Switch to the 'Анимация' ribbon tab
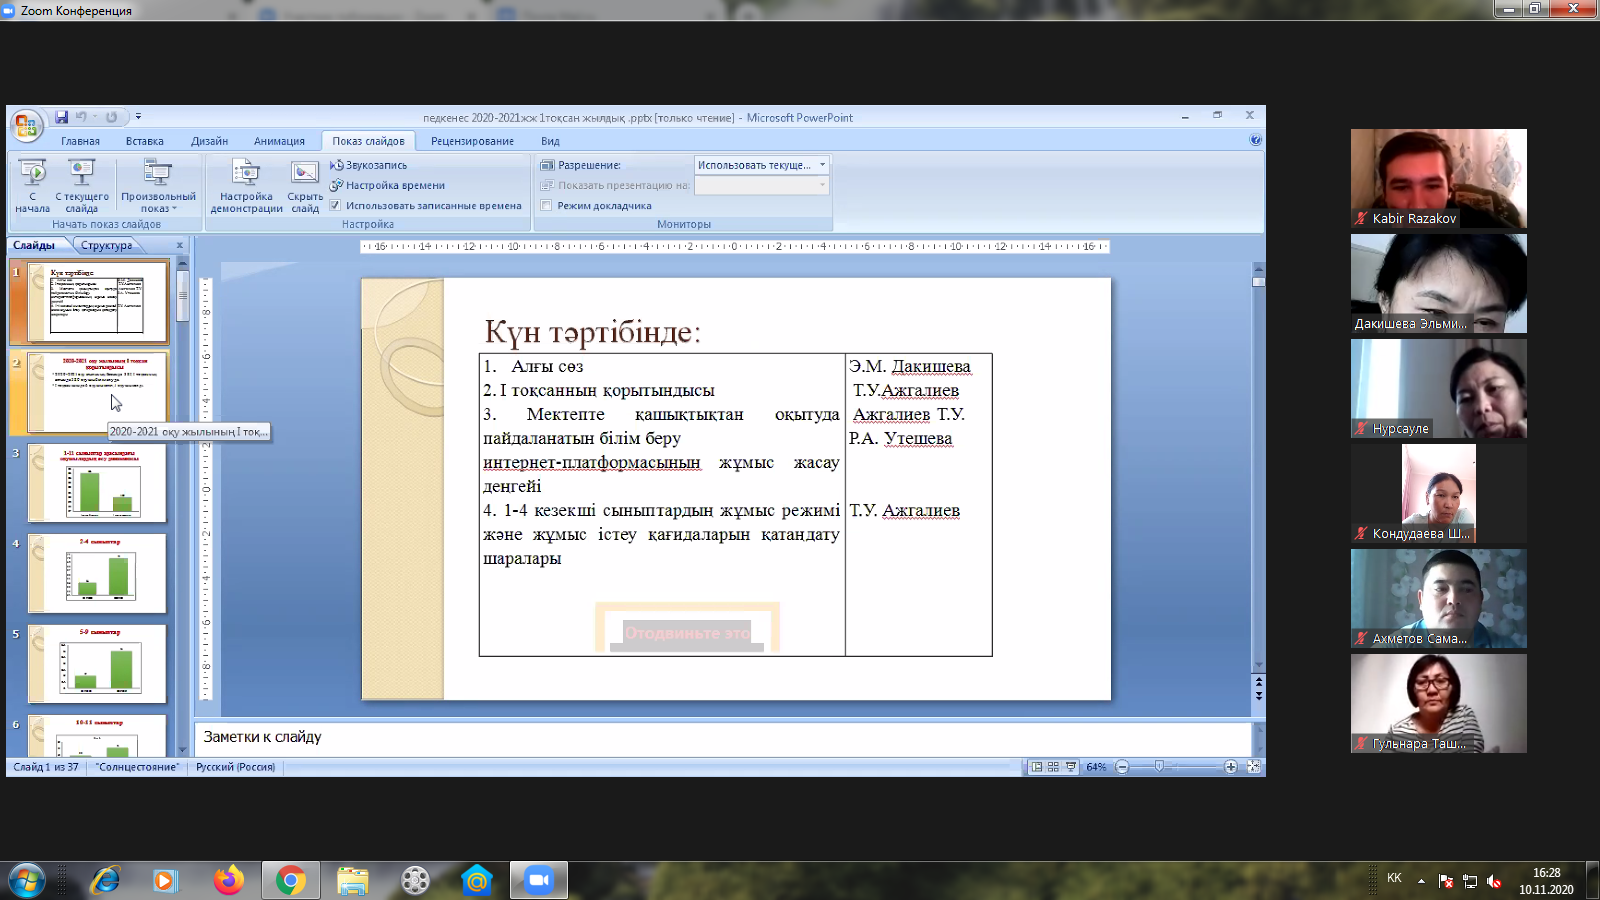The image size is (1600, 900). pyautogui.click(x=279, y=141)
